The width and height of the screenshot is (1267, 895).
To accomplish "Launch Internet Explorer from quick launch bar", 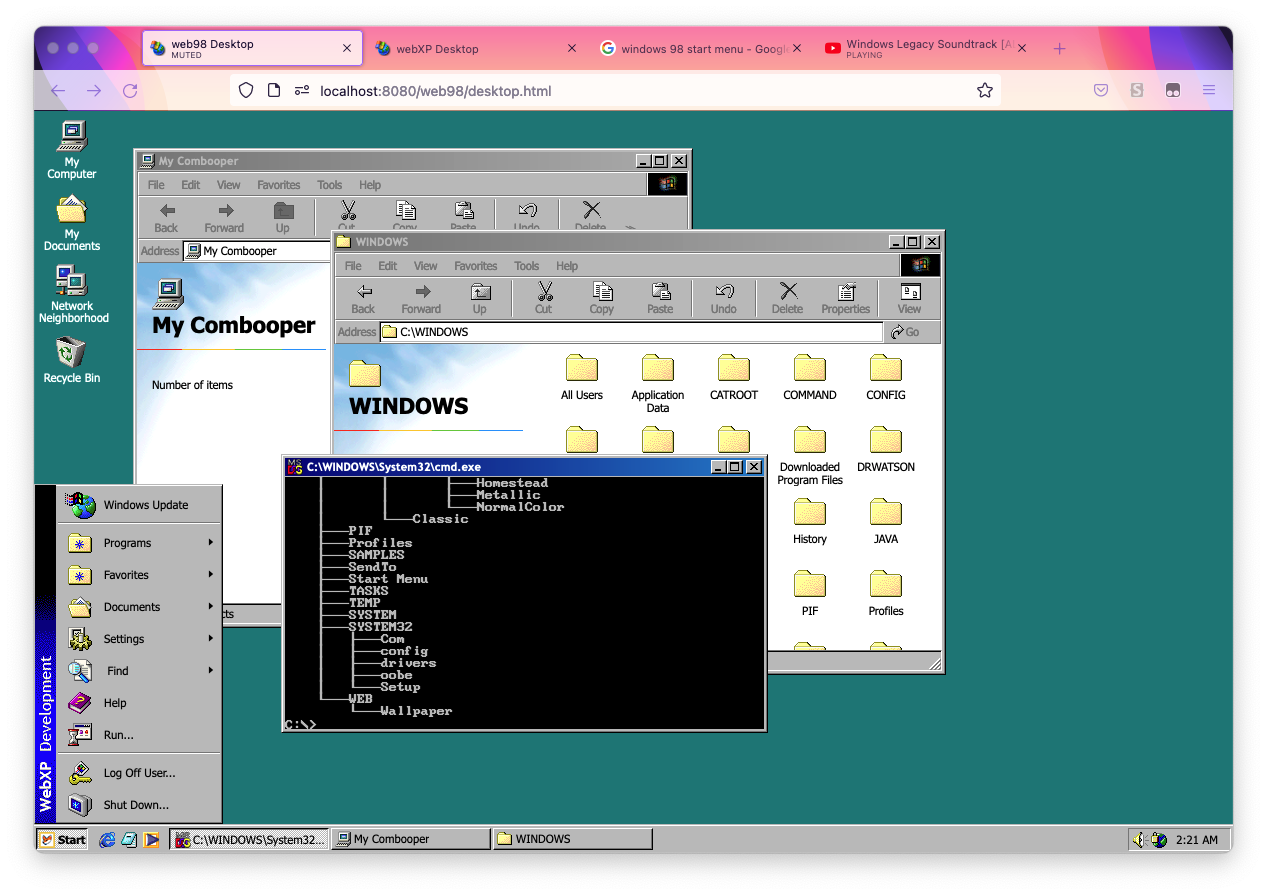I will [x=108, y=840].
